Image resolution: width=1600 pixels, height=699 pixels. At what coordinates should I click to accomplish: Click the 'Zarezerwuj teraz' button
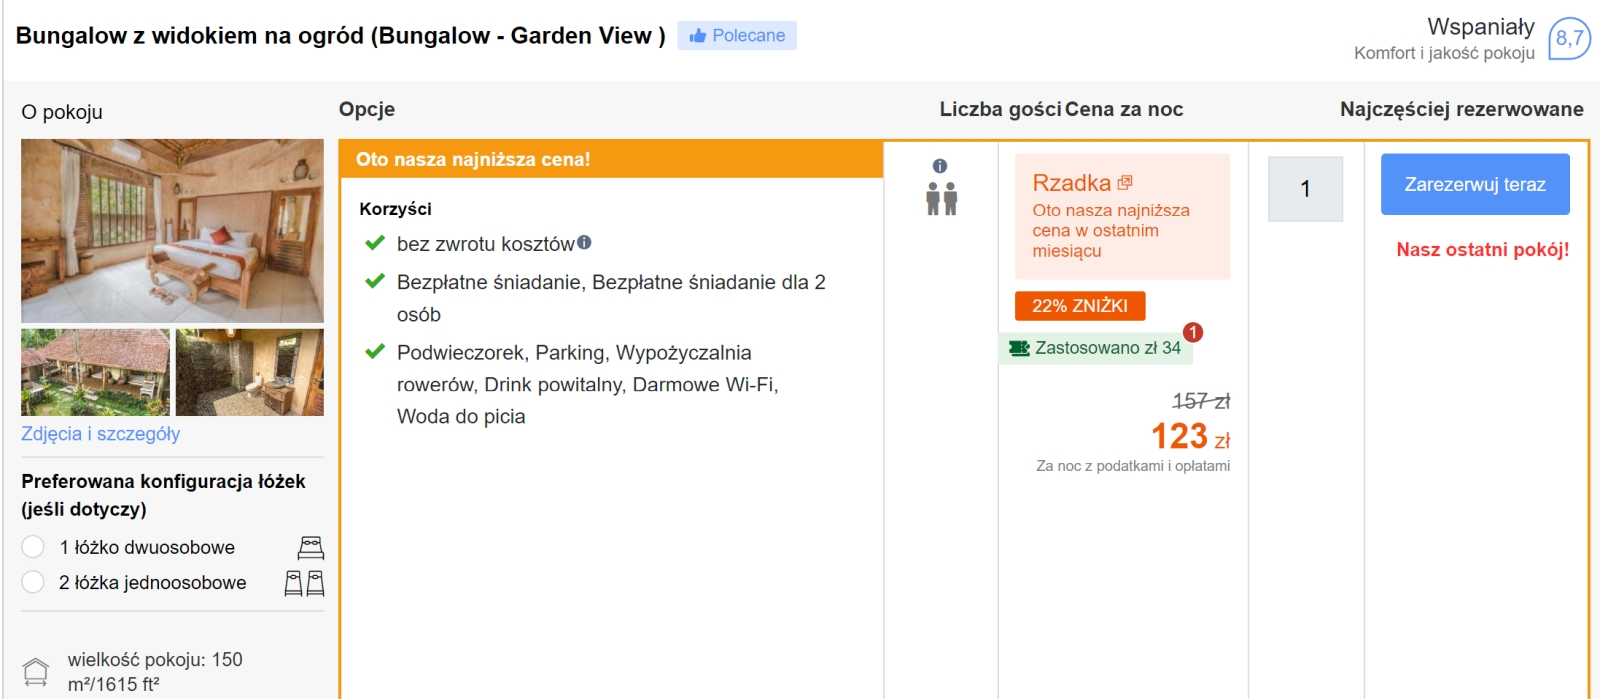(x=1475, y=184)
